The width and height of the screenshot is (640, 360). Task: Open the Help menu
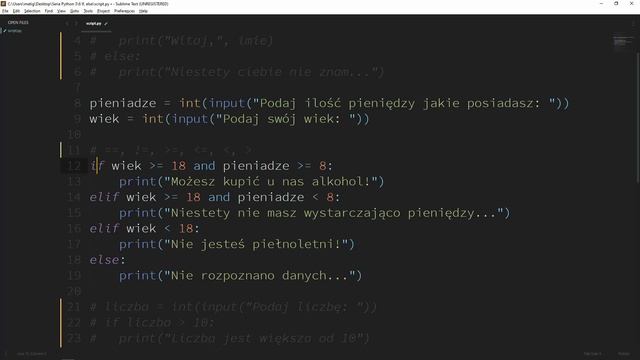coord(143,11)
